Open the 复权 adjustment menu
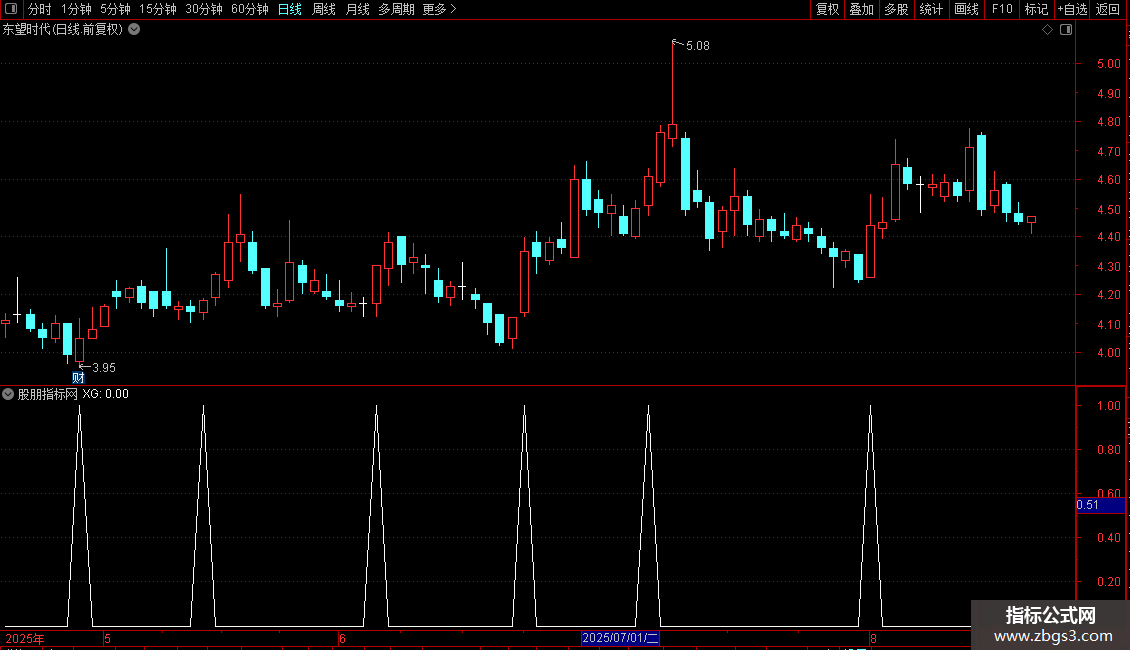Image resolution: width=1130 pixels, height=650 pixels. (x=827, y=9)
